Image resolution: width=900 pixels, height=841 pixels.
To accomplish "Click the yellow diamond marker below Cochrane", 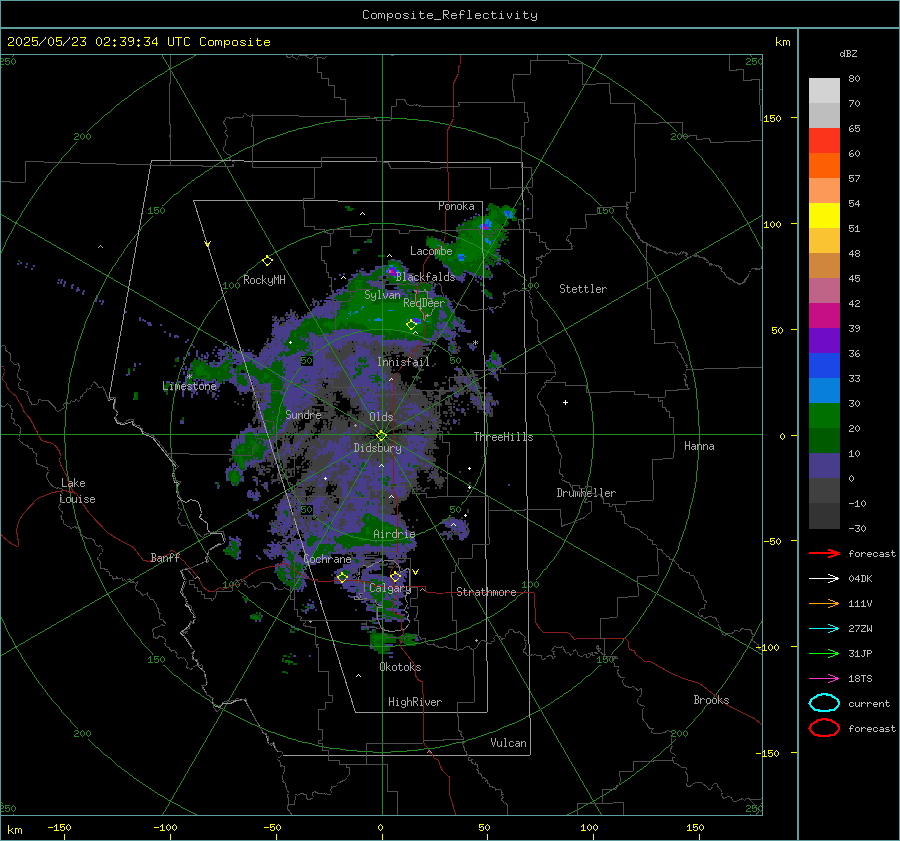I will pos(342,577).
